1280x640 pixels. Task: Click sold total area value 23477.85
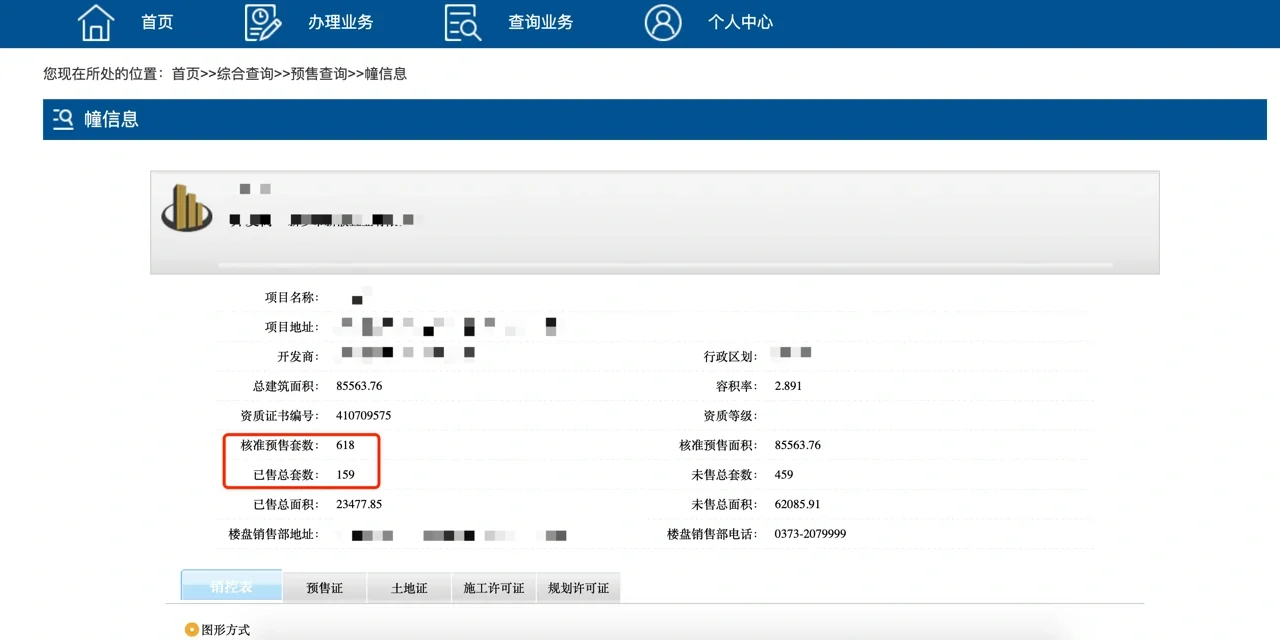[x=360, y=504]
